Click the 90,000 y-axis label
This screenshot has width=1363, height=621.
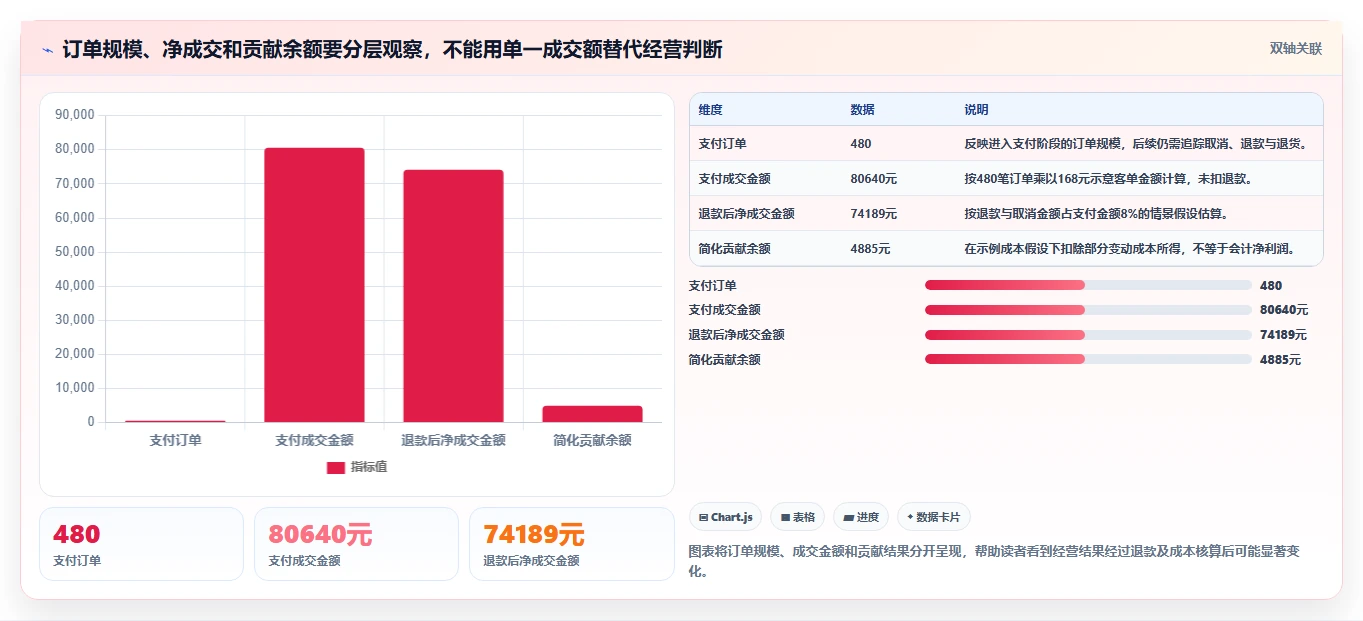pyautogui.click(x=75, y=115)
